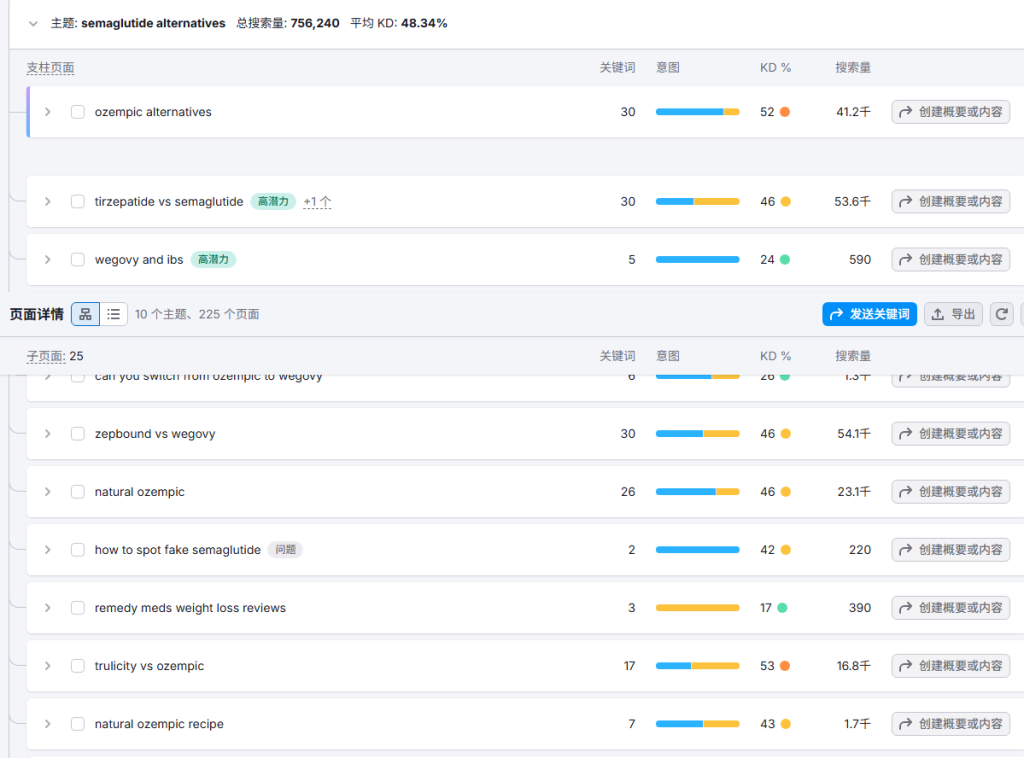Image resolution: width=1024 pixels, height=758 pixels.
Task: Check the natural ozempic recipe checkbox
Action: pyautogui.click(x=78, y=724)
